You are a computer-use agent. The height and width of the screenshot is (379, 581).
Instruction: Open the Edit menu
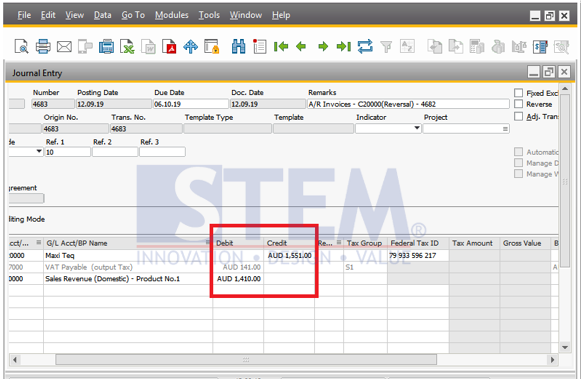[x=48, y=15]
